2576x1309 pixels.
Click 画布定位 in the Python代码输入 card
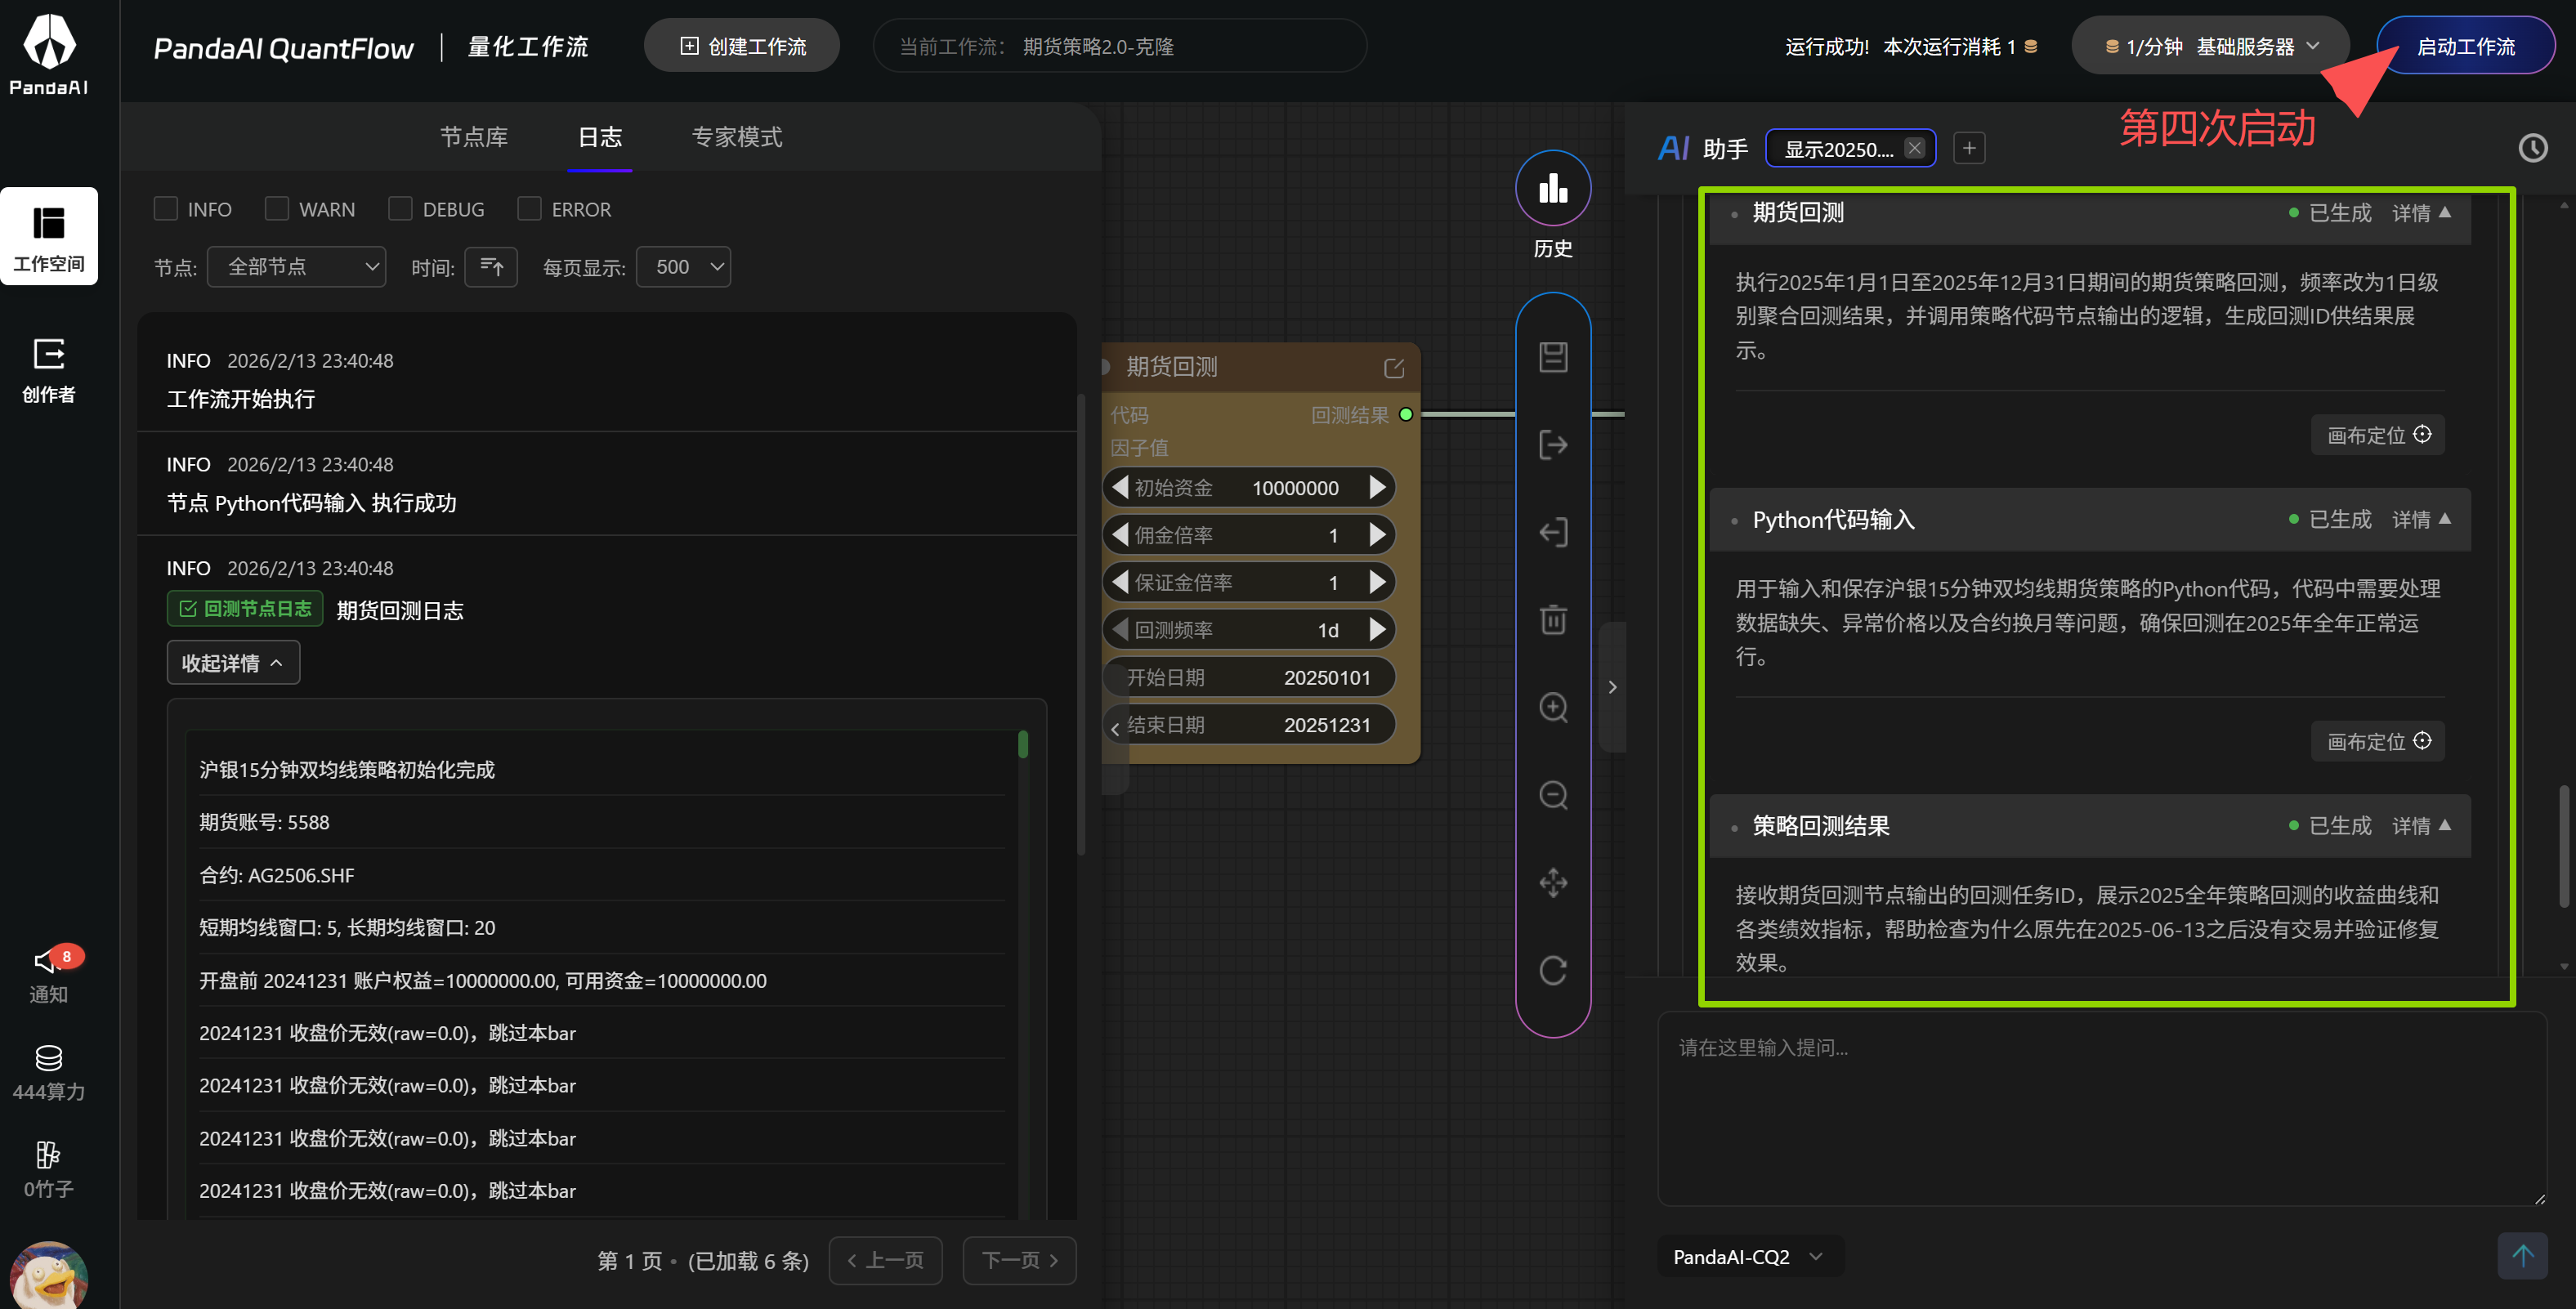[2378, 742]
